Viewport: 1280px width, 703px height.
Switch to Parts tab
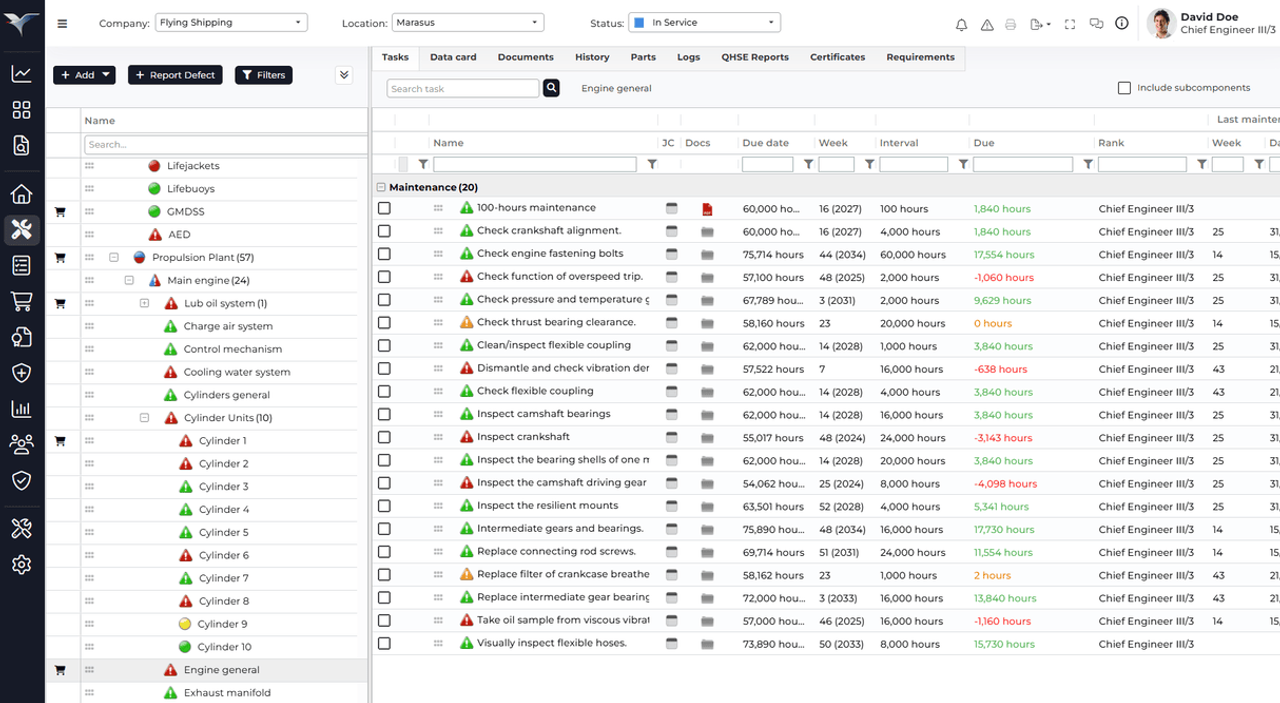[643, 57]
